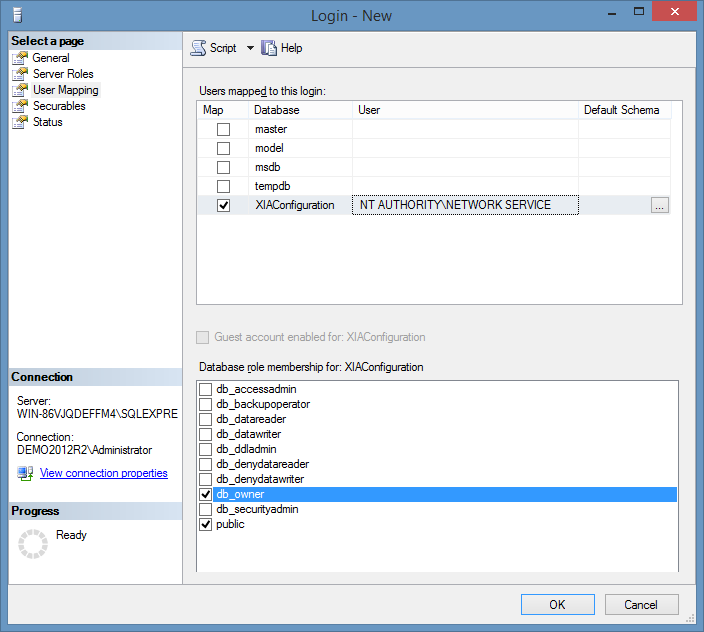Enable the db_datareader role checkbox
The width and height of the screenshot is (704, 632).
206,419
